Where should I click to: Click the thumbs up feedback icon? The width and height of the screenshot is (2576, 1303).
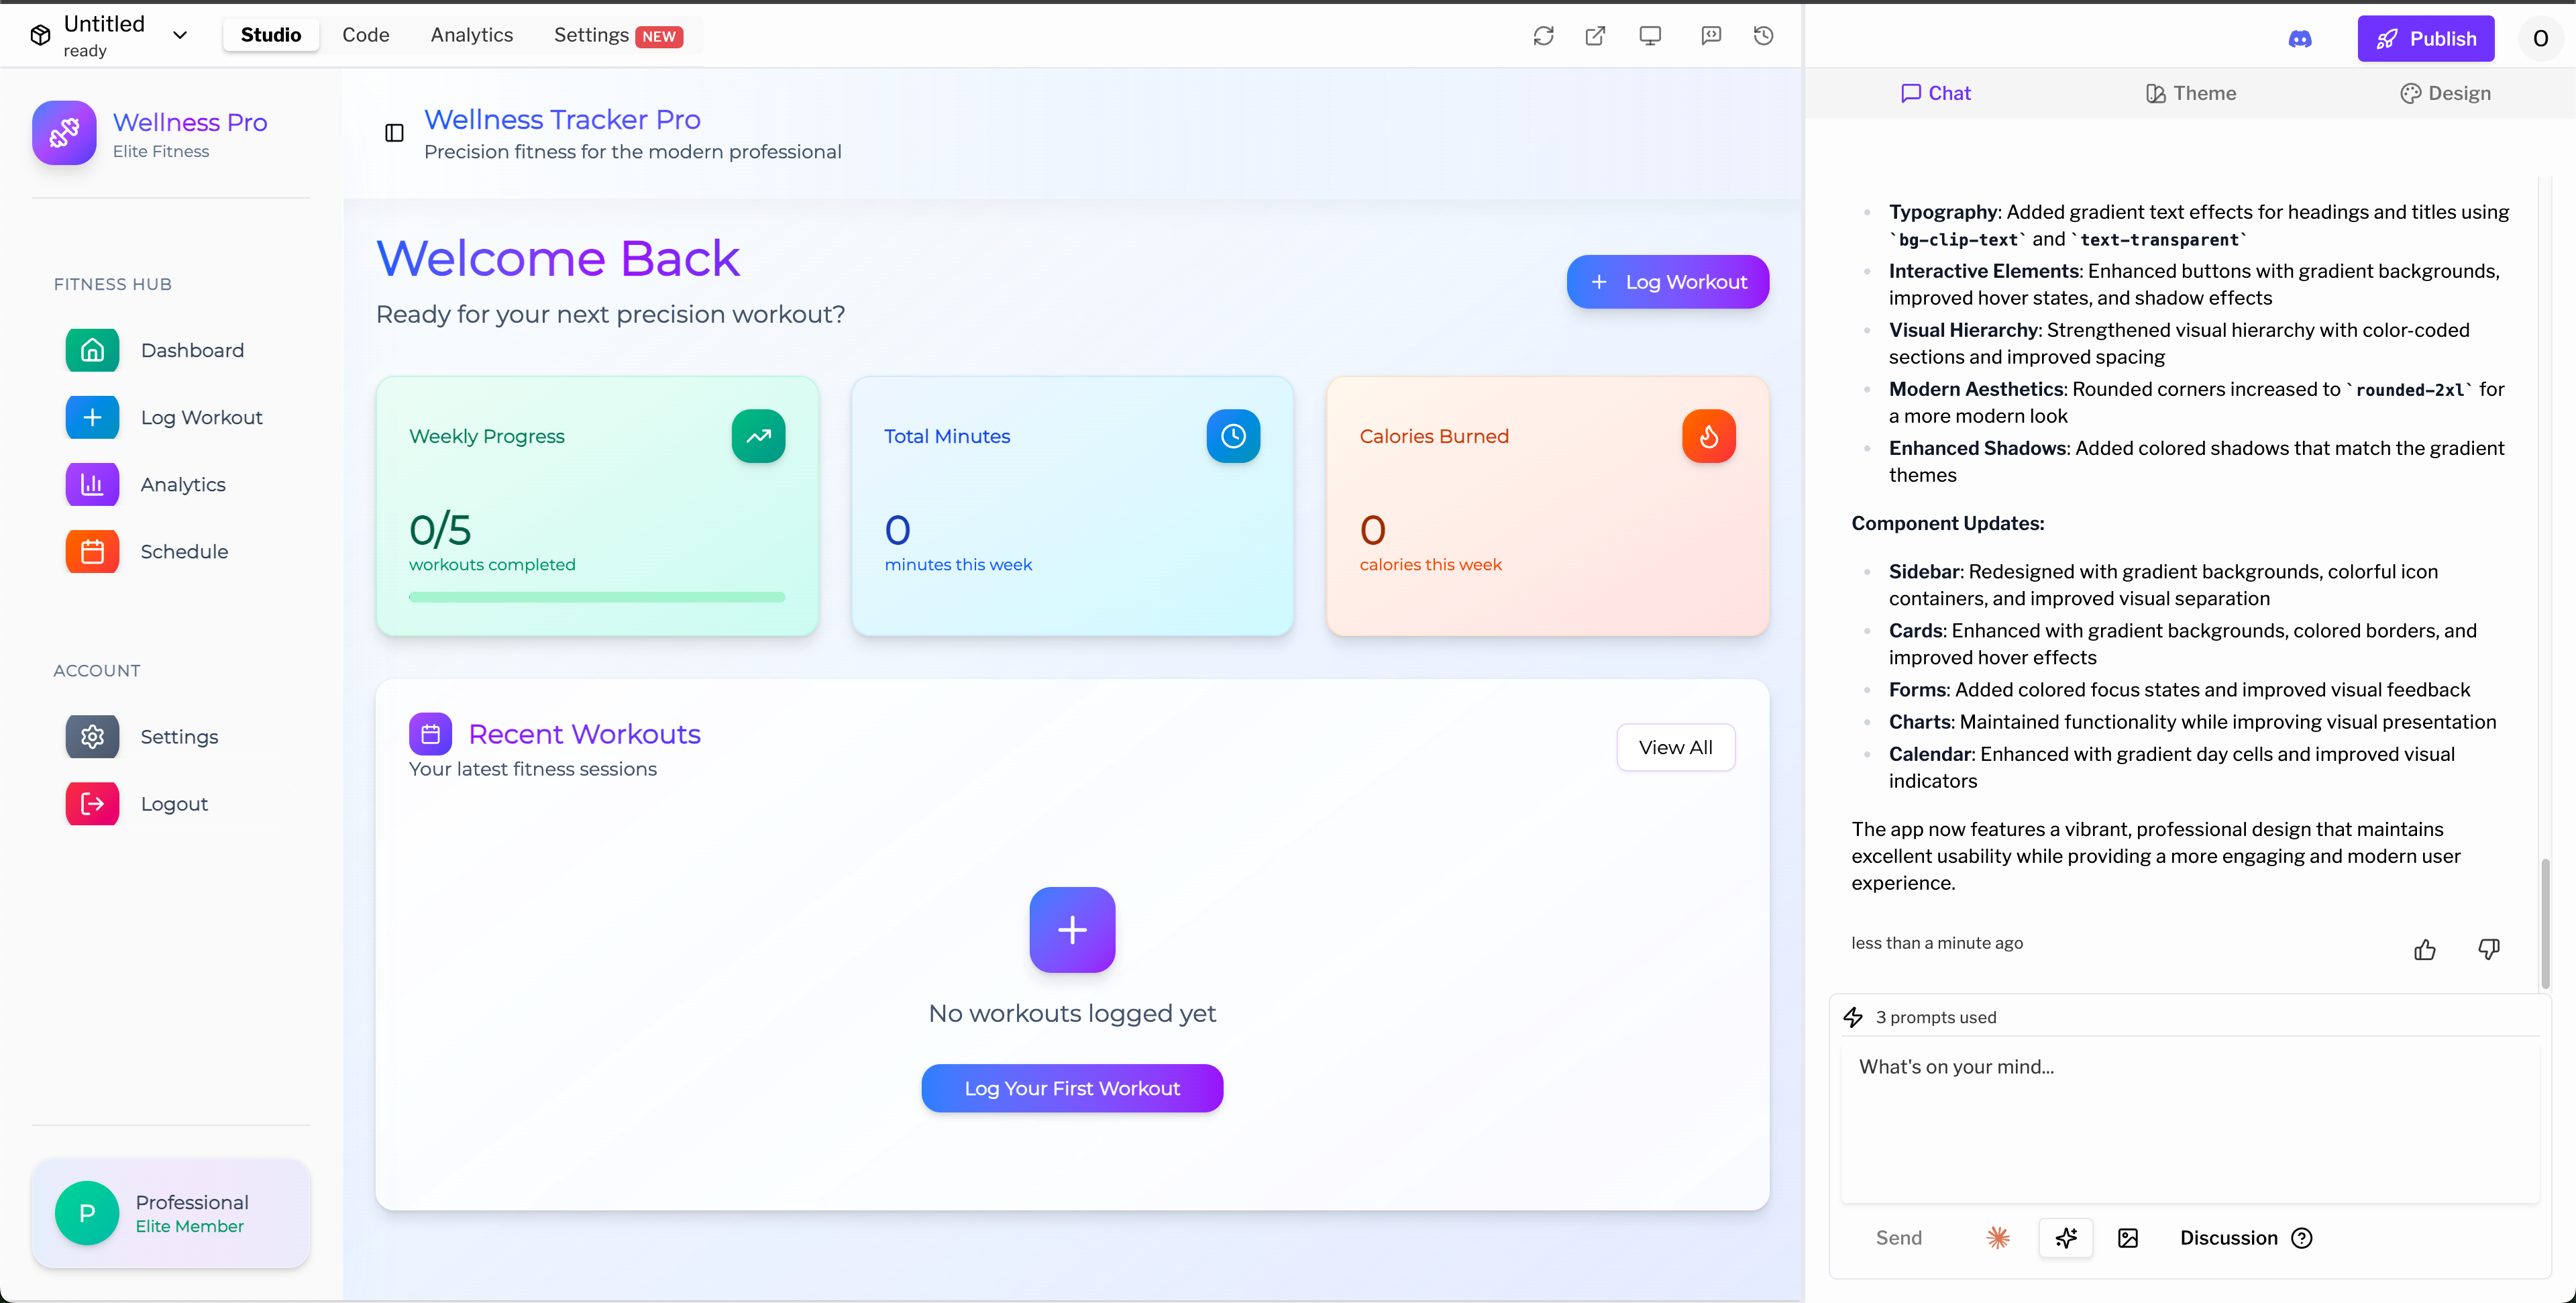point(2425,950)
